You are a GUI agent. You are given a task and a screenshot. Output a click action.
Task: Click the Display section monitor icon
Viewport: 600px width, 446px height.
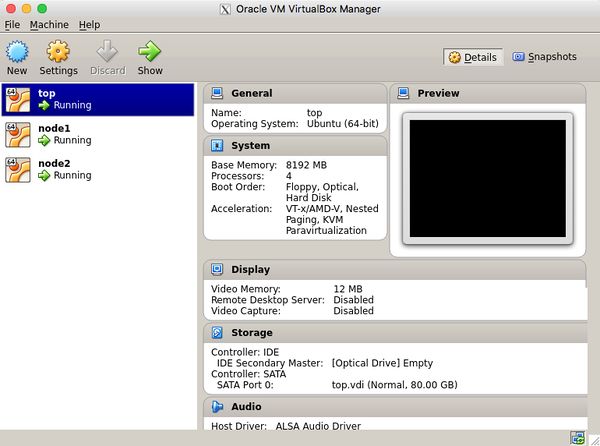[218, 270]
